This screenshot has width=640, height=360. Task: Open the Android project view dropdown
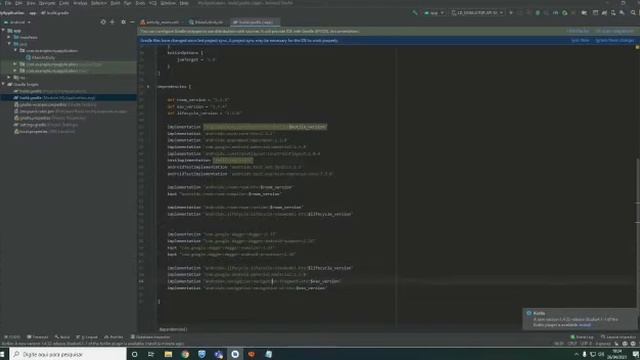[17, 22]
